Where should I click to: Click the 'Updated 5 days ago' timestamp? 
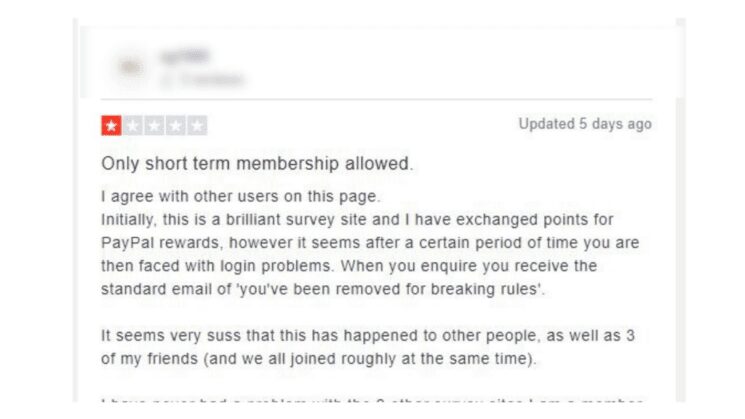tap(585, 124)
